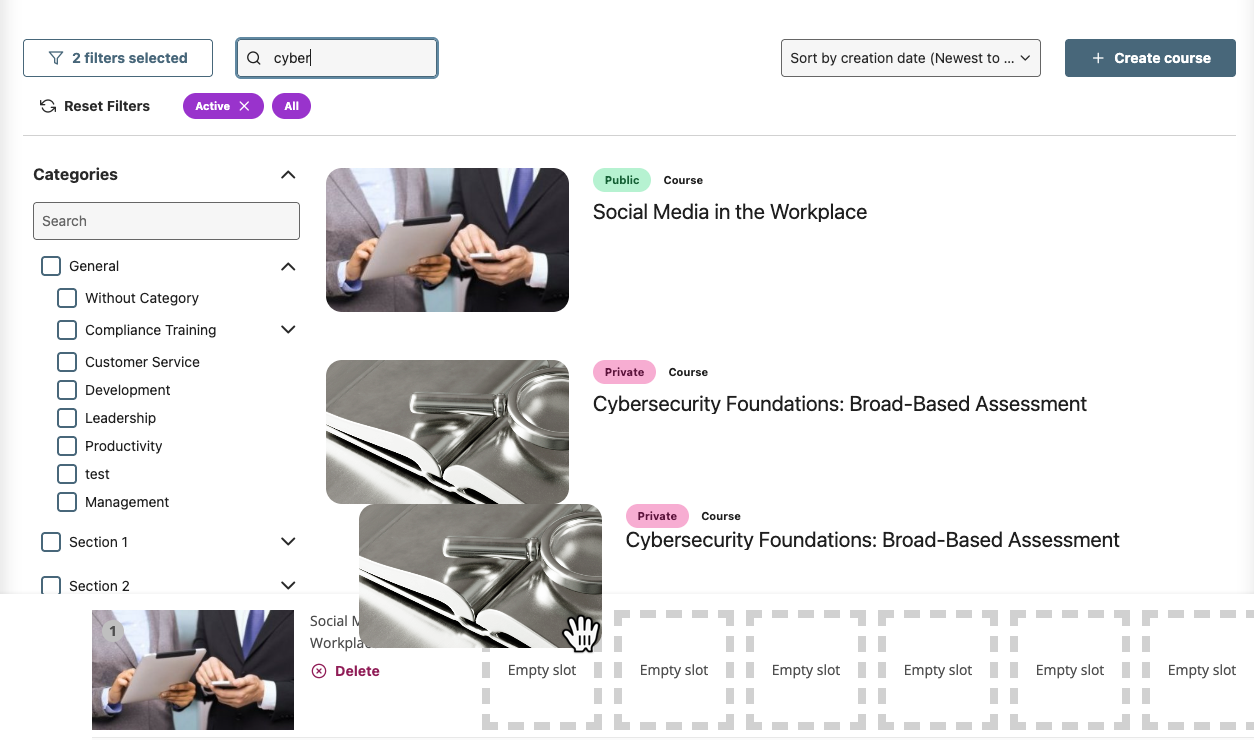Viewport: 1254px width, 740px height.
Task: Check the Customer Service checkbox
Action: click(67, 362)
